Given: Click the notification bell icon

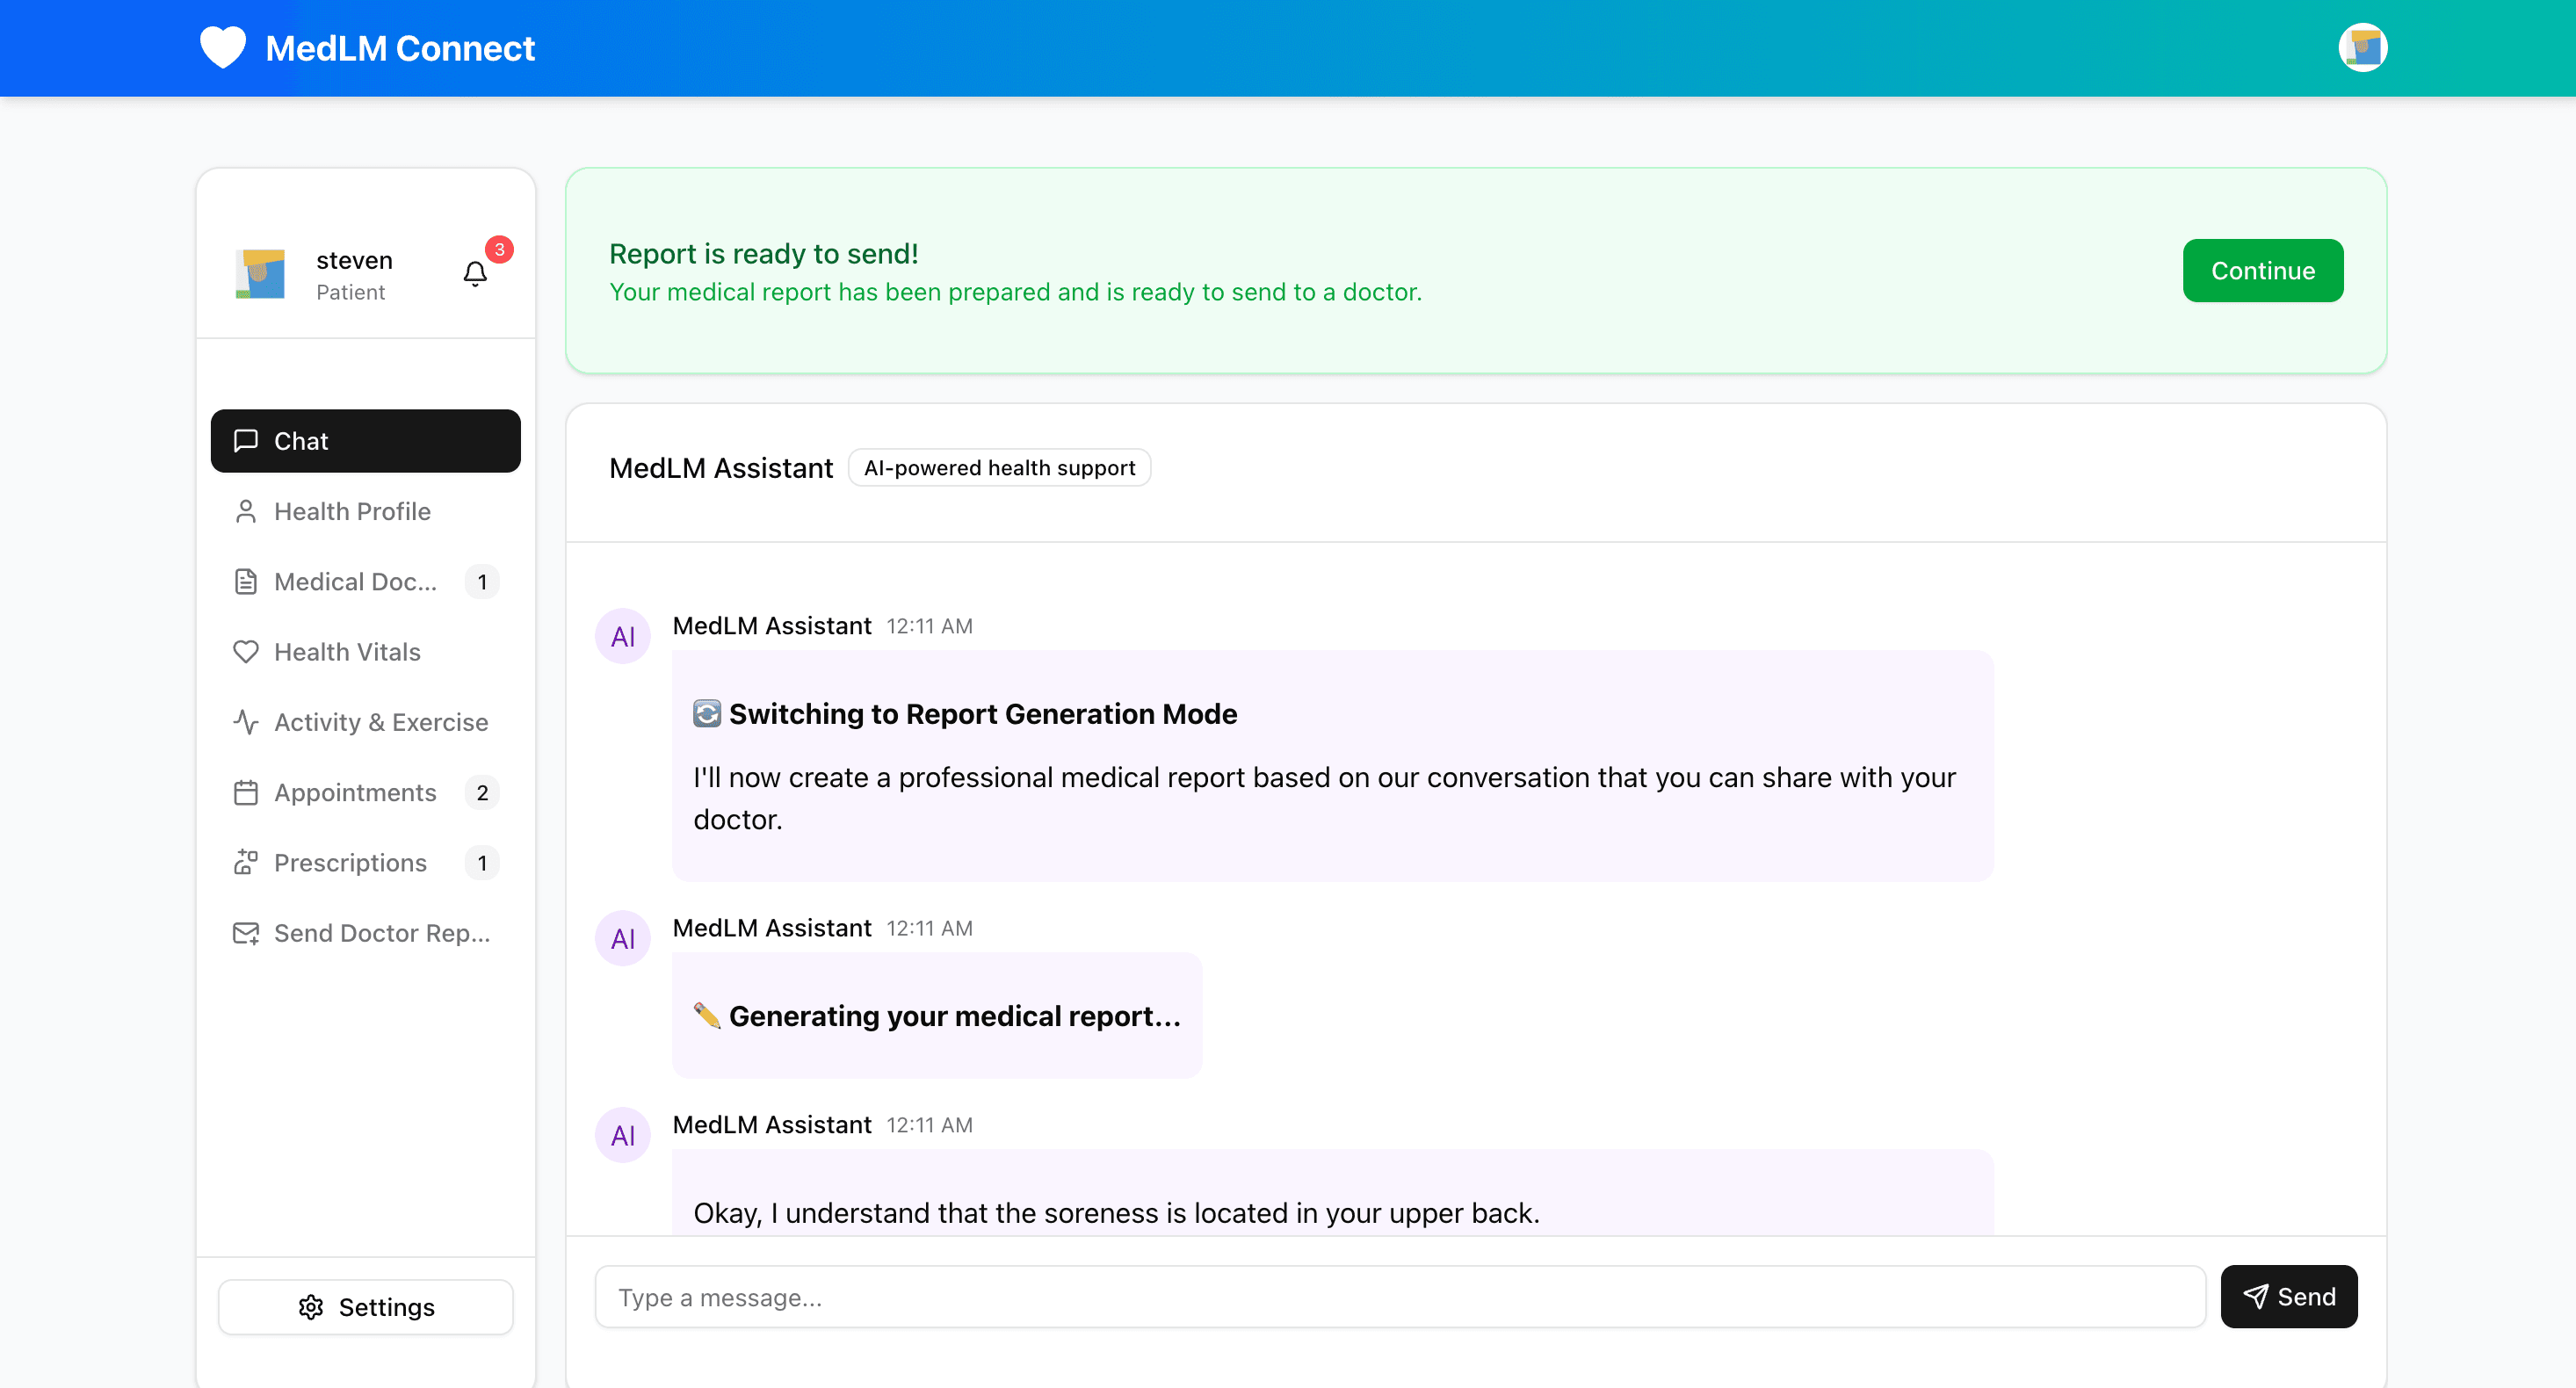Looking at the screenshot, I should pyautogui.click(x=474, y=274).
